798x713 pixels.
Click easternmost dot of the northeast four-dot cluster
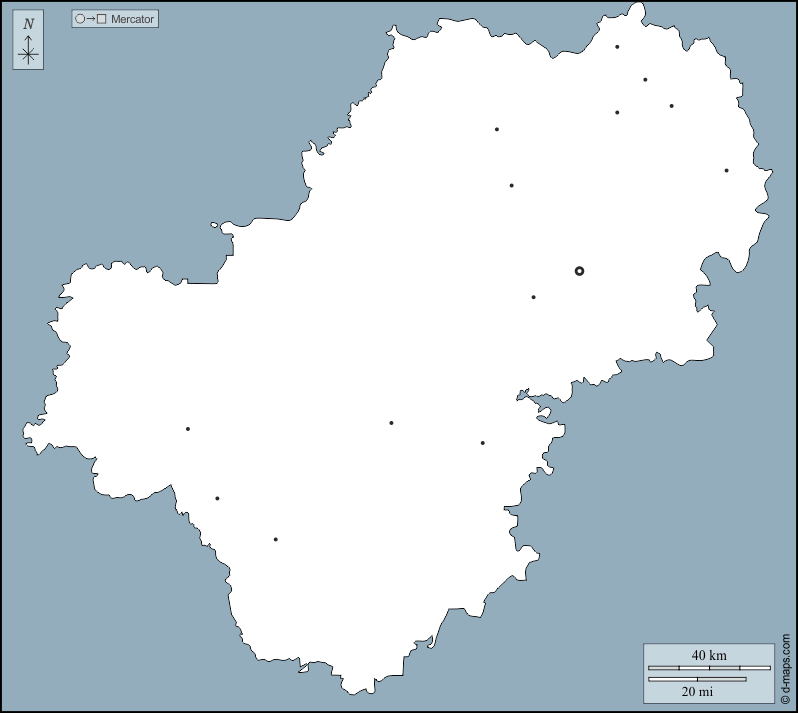(671, 106)
